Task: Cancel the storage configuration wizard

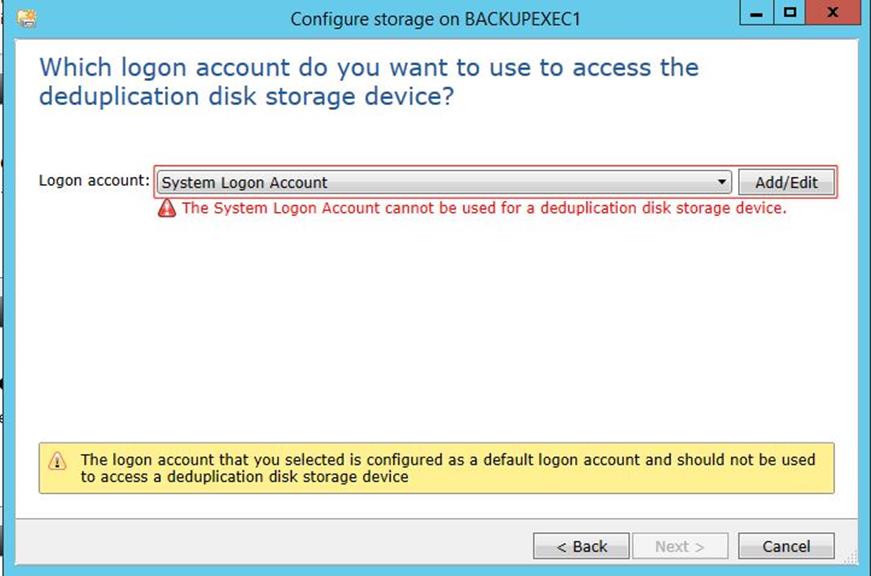Action: coord(786,547)
